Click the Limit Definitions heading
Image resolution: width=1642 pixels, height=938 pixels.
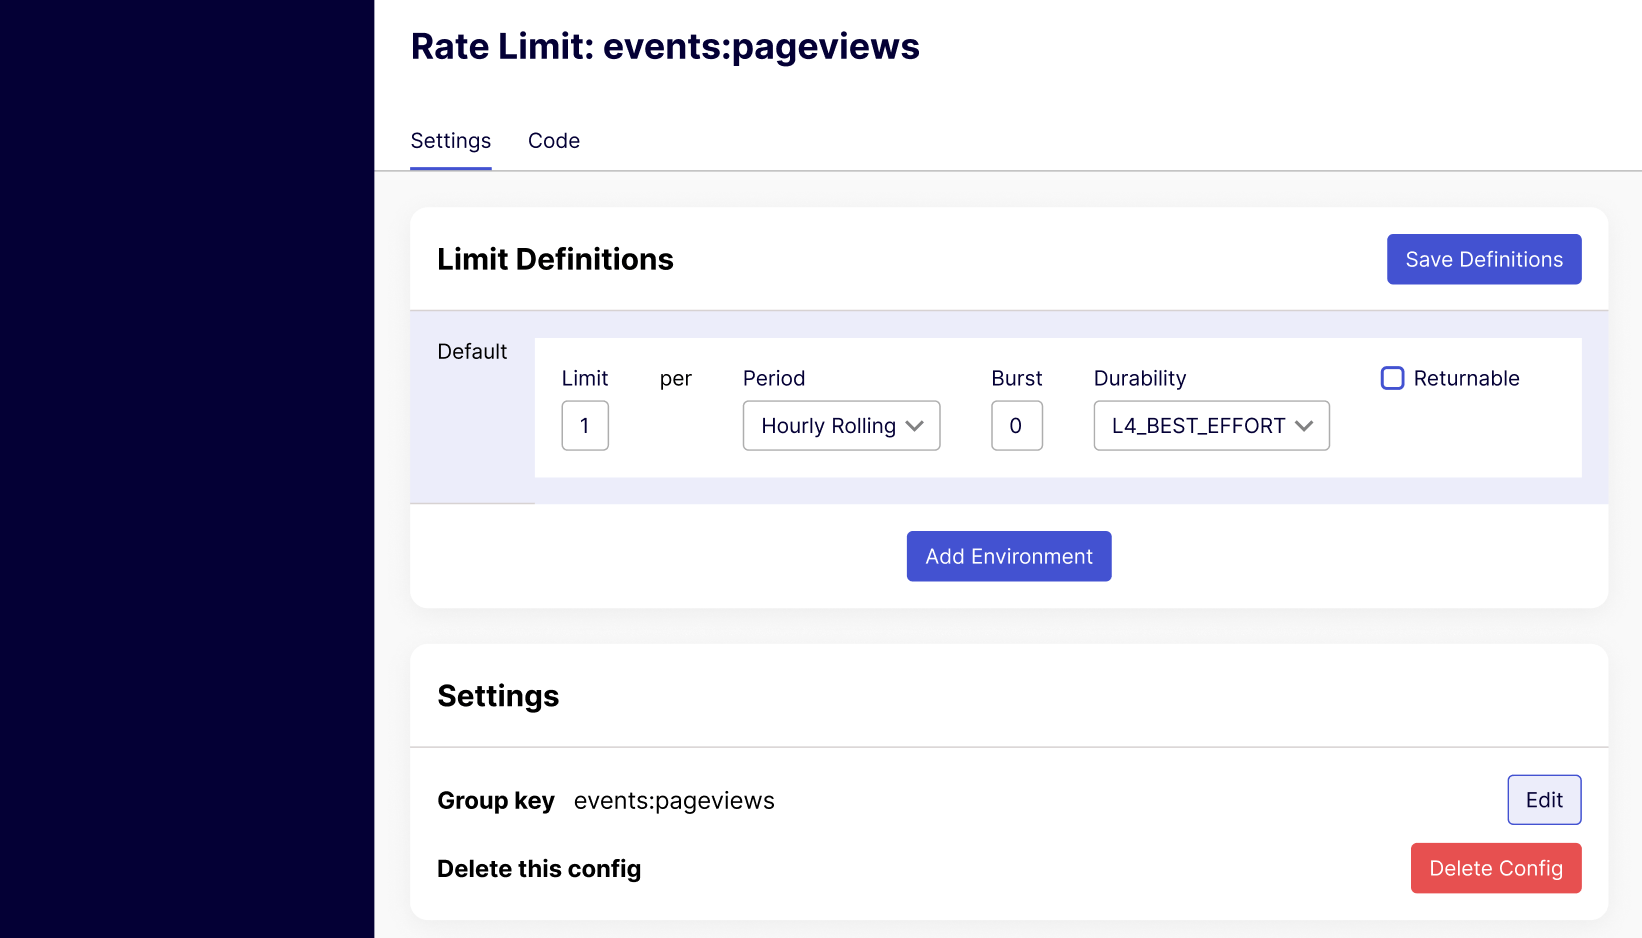[555, 259]
